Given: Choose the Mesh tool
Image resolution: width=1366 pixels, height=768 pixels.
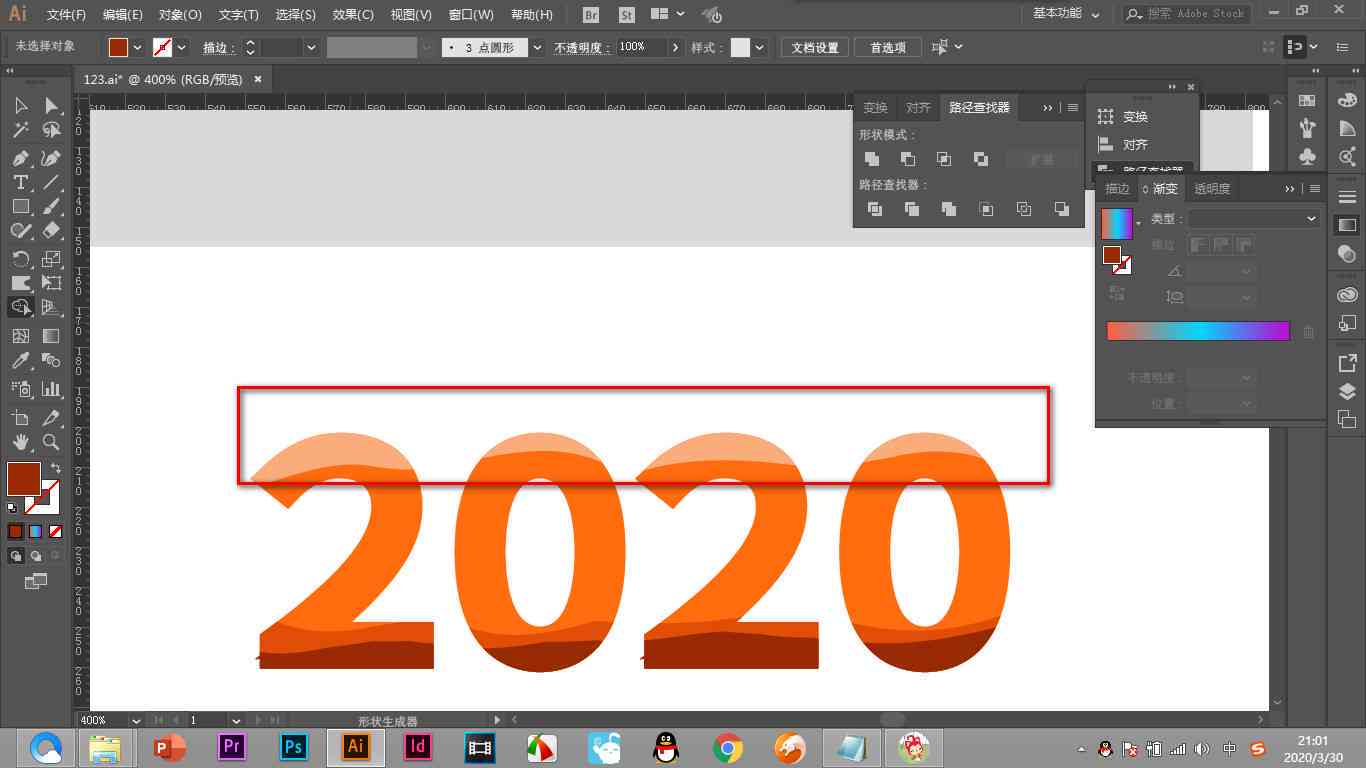Looking at the screenshot, I should pyautogui.click(x=20, y=336).
